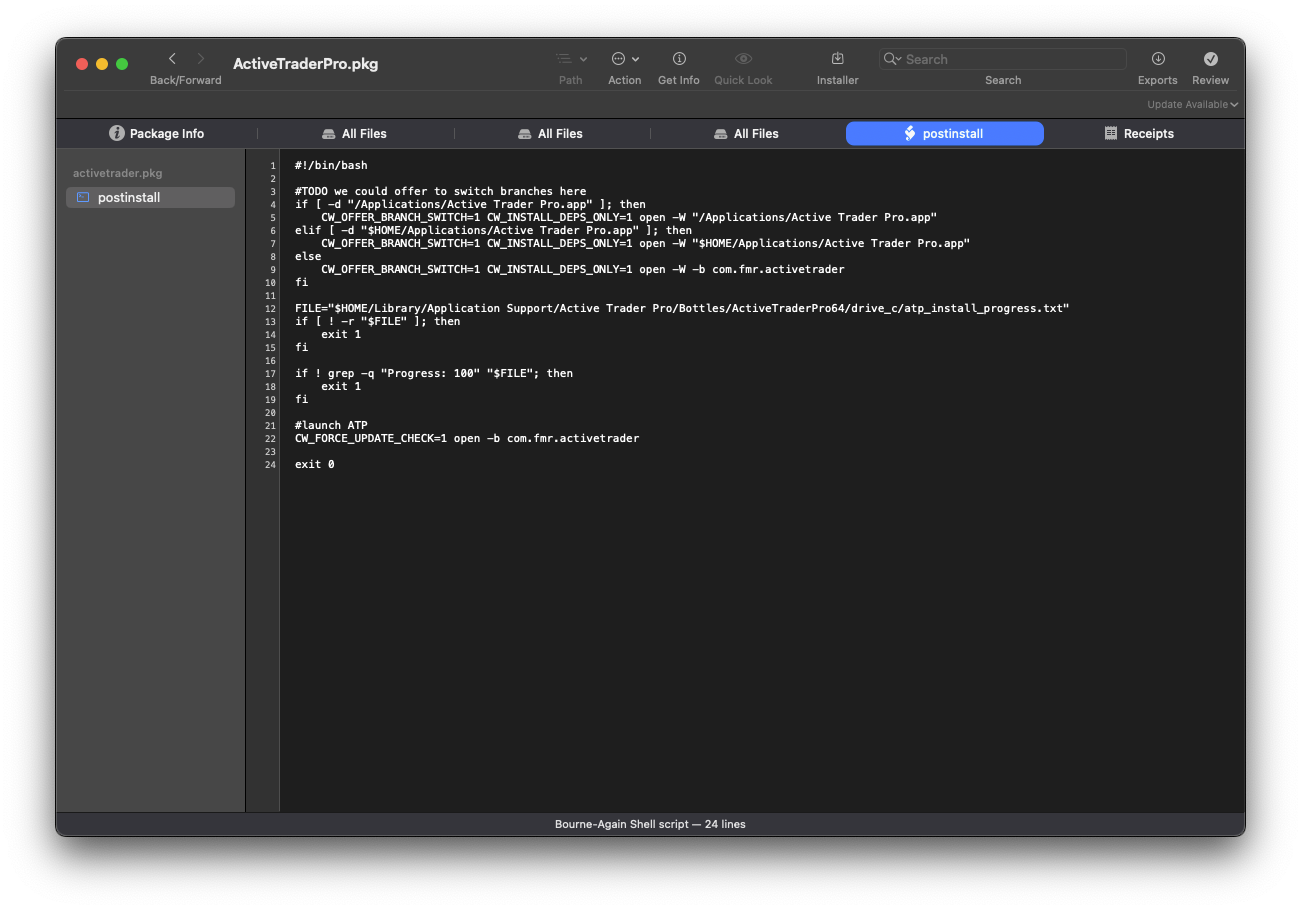Open package in Installer
Image resolution: width=1301 pixels, height=910 pixels.
(x=838, y=59)
